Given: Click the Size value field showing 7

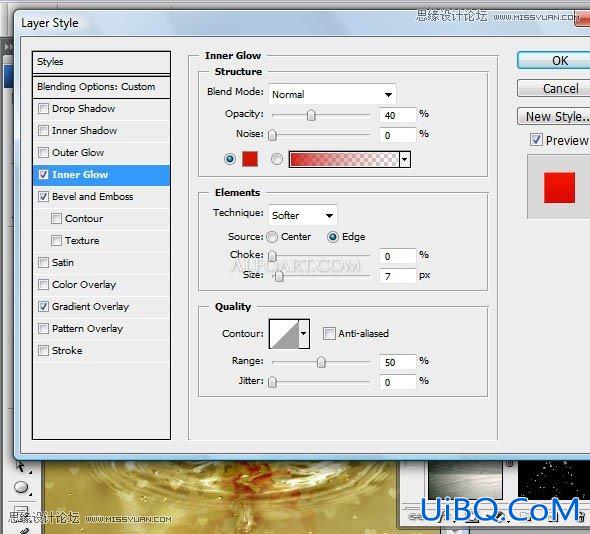Looking at the screenshot, I should [x=398, y=276].
